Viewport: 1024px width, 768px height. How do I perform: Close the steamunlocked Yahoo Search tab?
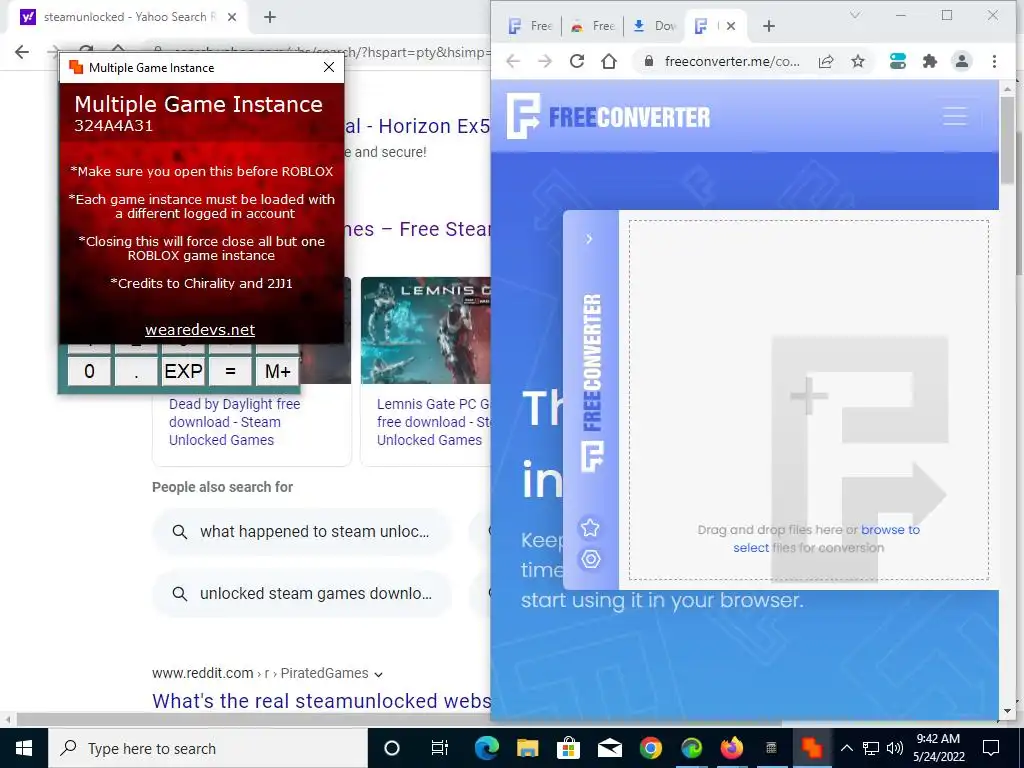(x=232, y=17)
